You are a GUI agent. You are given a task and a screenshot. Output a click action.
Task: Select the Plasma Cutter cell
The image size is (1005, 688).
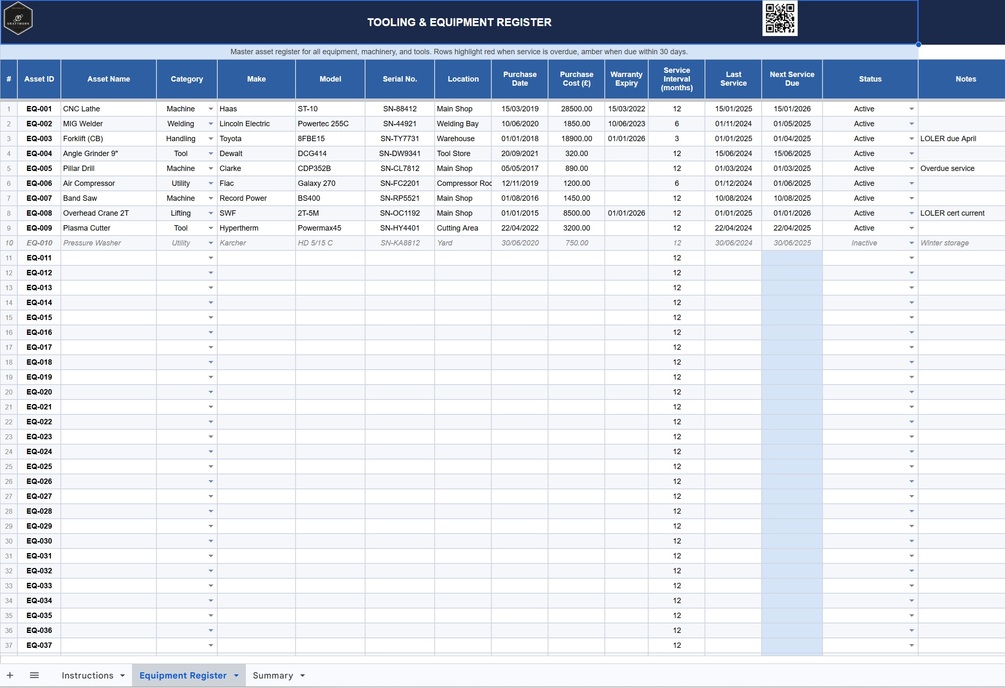[x=108, y=228]
